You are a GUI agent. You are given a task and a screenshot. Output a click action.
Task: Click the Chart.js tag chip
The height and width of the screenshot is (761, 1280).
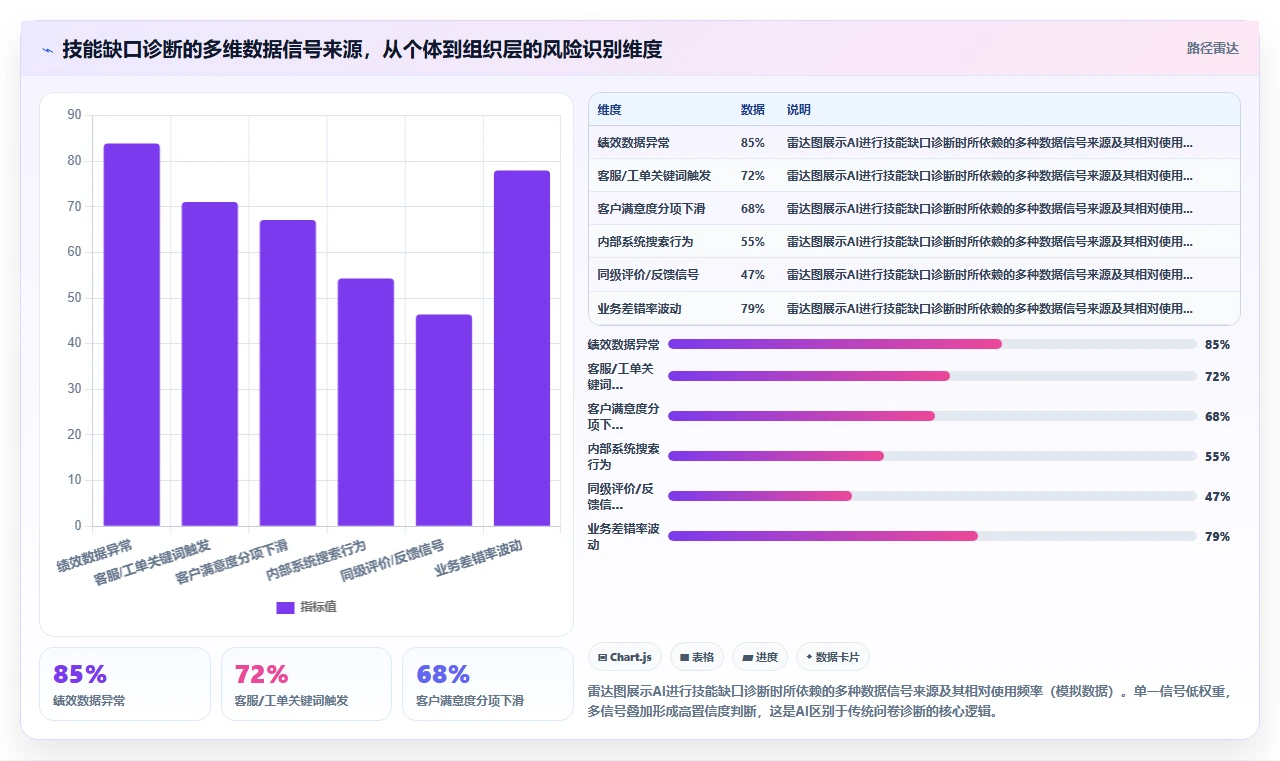625,657
